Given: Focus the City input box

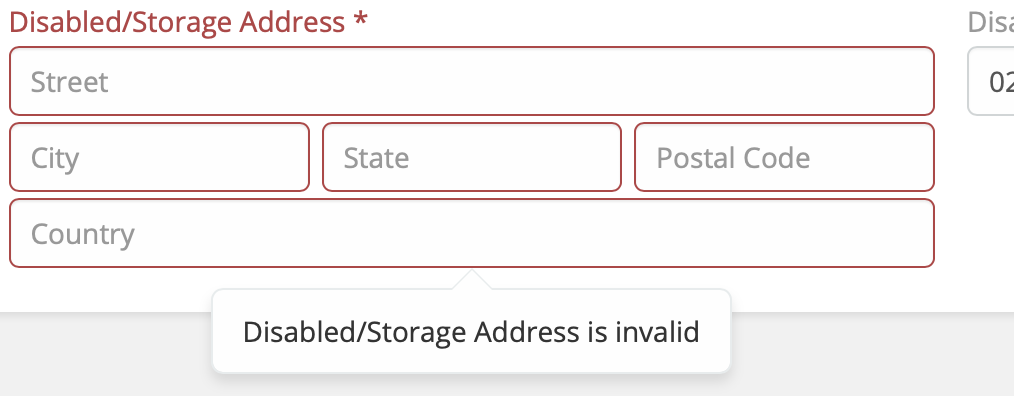Looking at the screenshot, I should pos(159,157).
